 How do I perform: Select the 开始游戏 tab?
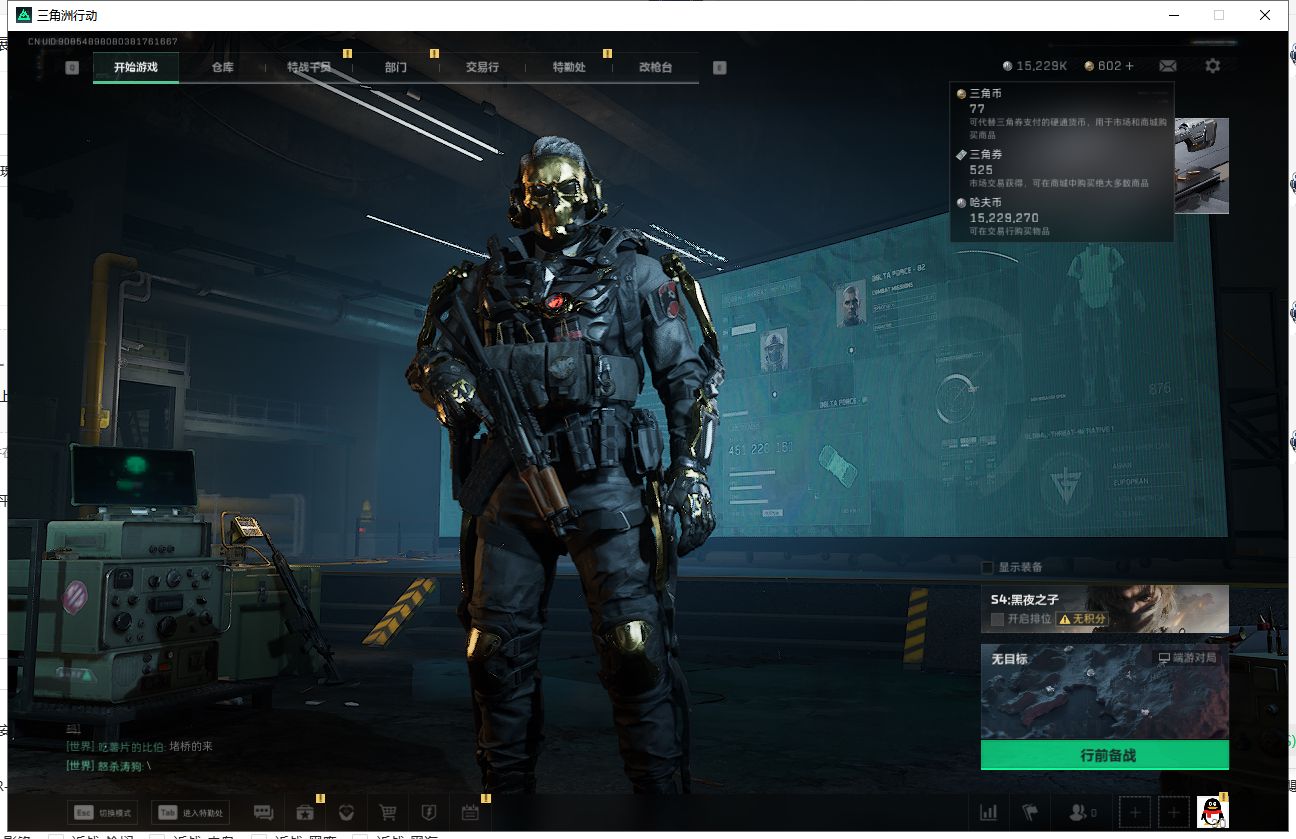(x=136, y=67)
